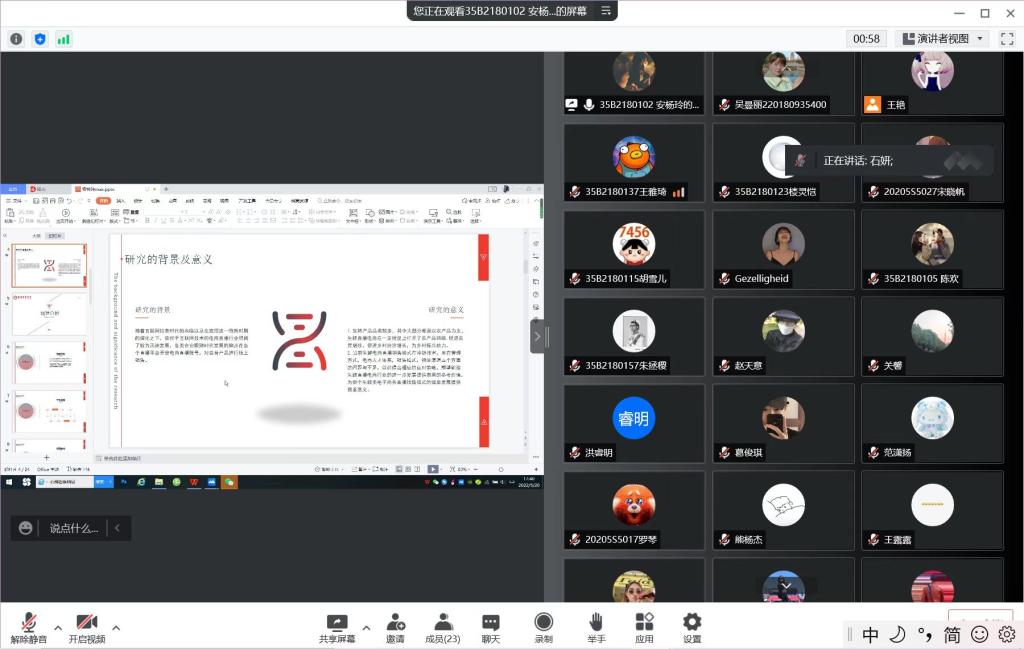Open the screen-share banner menu icon
1024x649 pixels.
coord(604,10)
